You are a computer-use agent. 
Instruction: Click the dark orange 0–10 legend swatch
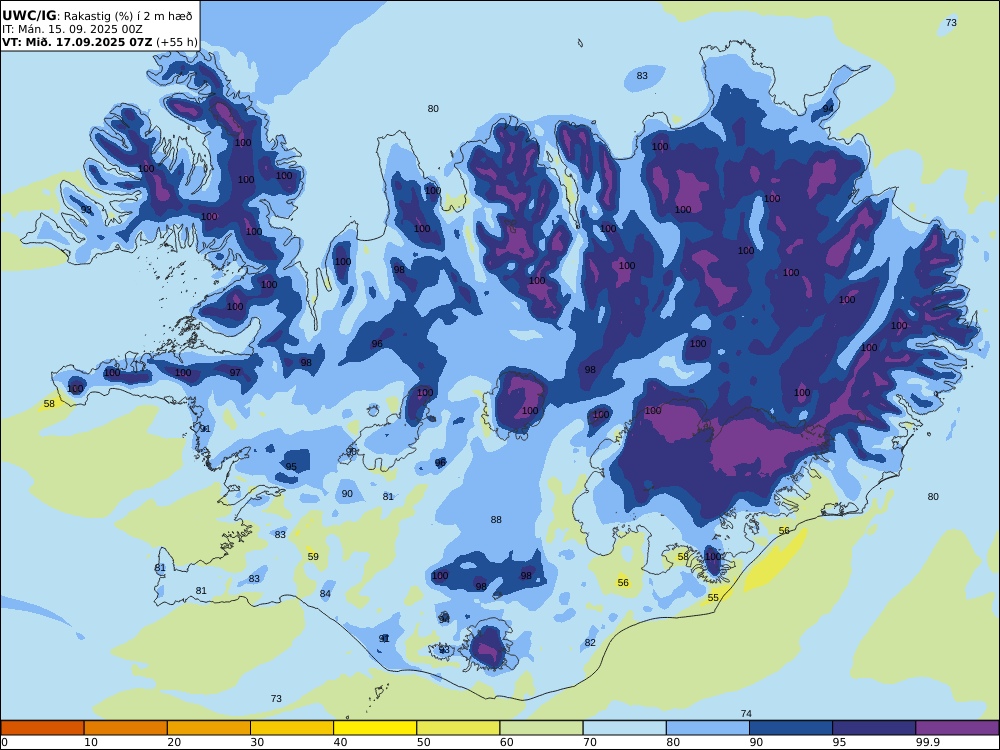pos(42,728)
